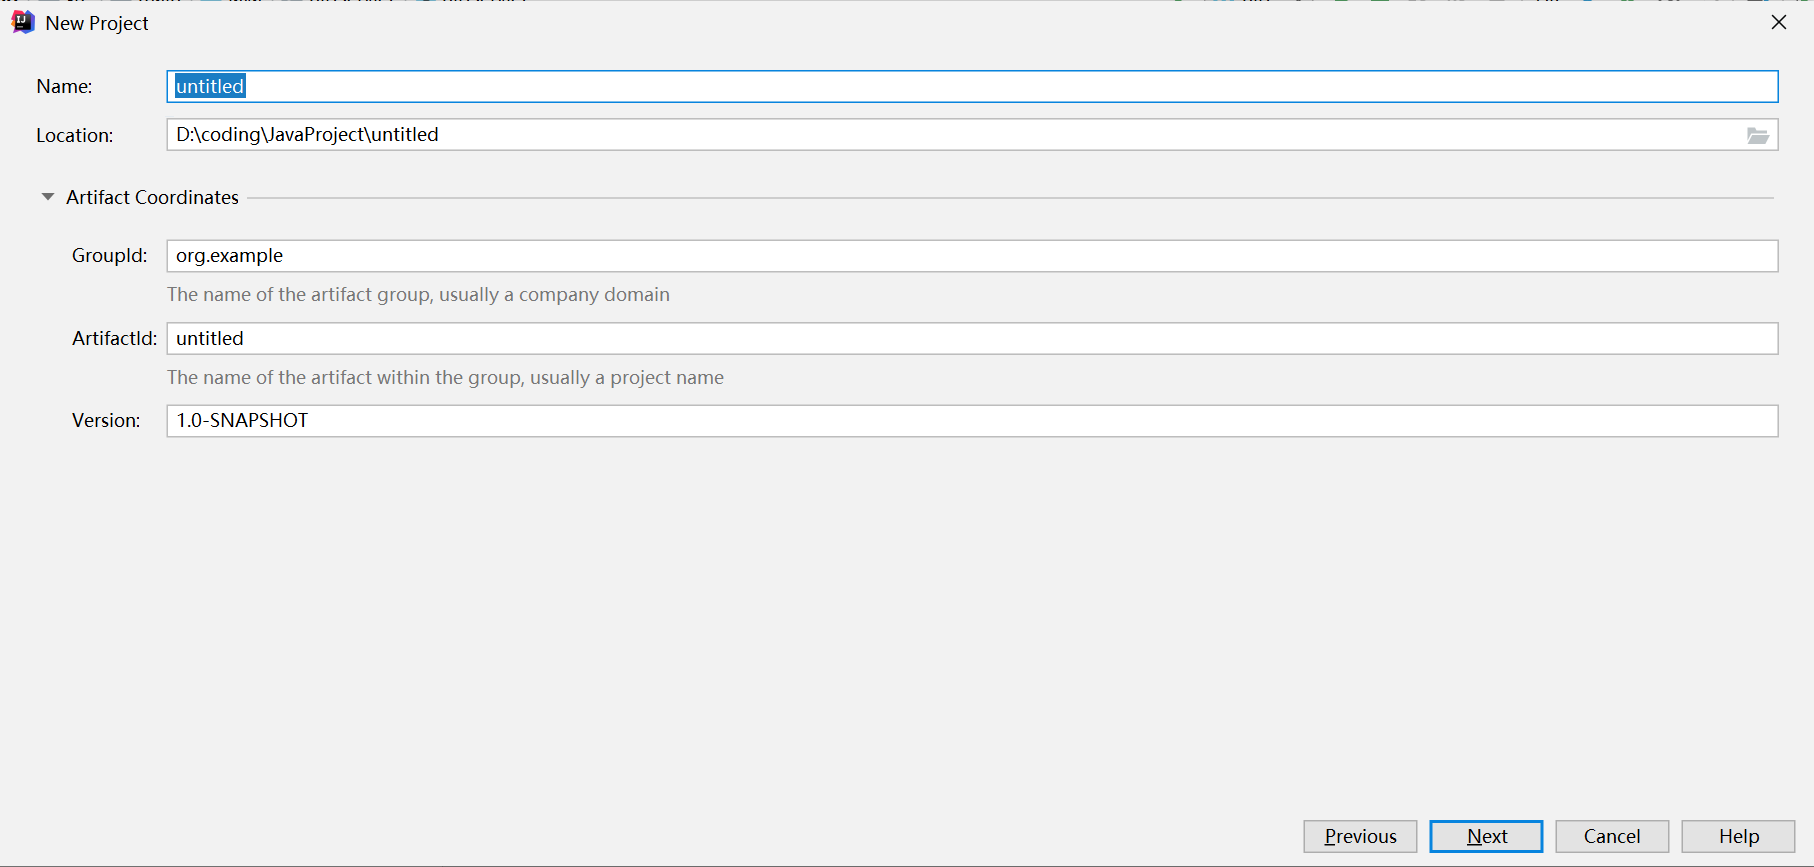
Task: Click the "Location:" label
Action: [x=74, y=135]
